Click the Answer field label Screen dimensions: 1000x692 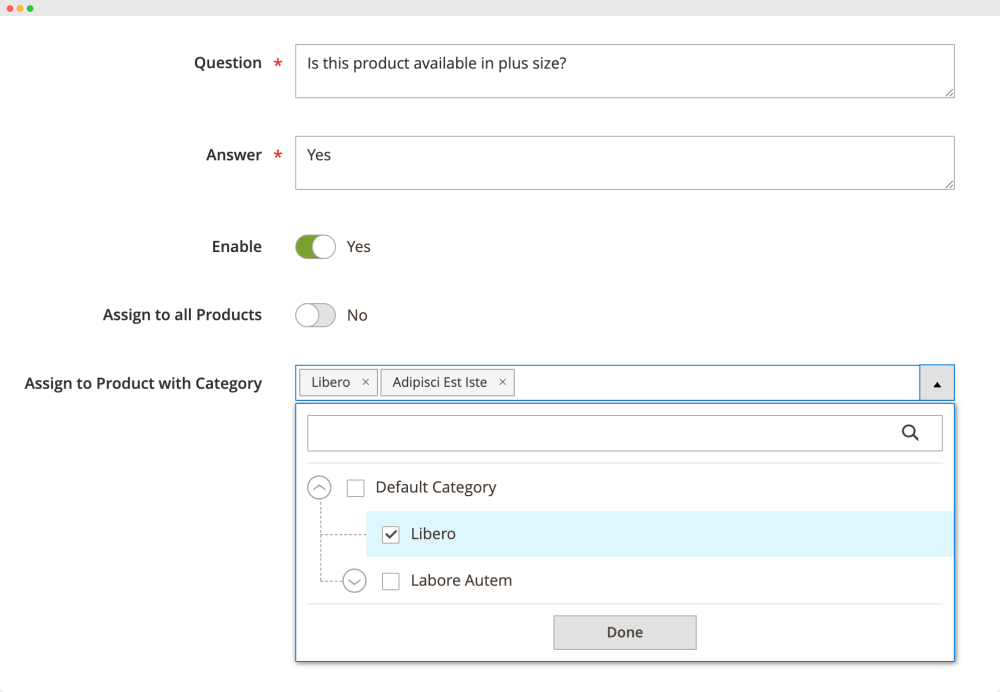[233, 155]
